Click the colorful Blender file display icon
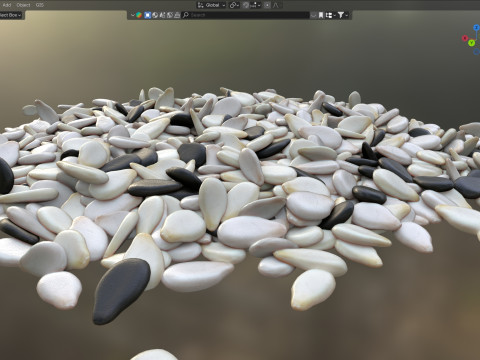 tap(139, 15)
